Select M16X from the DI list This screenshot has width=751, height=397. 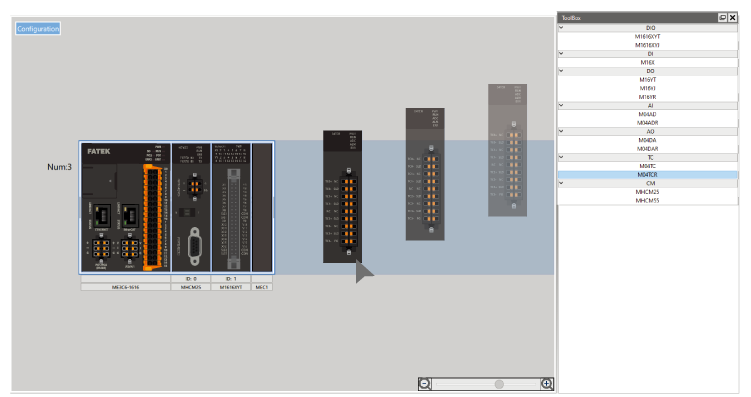coord(648,62)
